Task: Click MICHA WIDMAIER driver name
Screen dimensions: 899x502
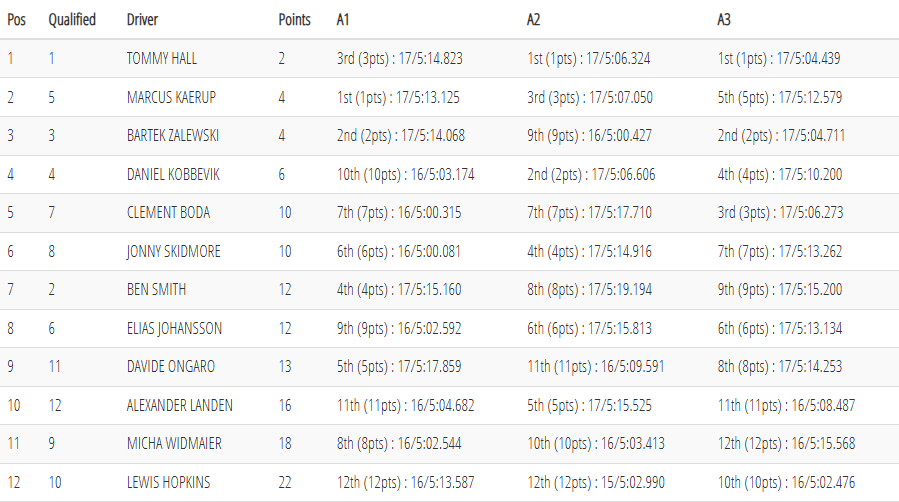Action: pyautogui.click(x=174, y=444)
